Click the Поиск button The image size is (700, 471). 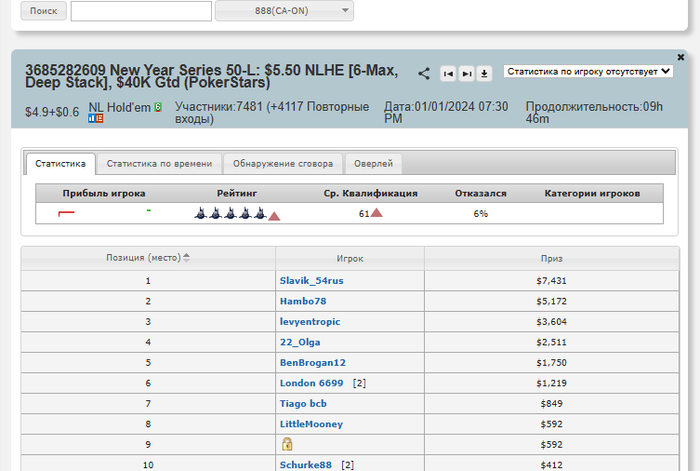click(43, 11)
